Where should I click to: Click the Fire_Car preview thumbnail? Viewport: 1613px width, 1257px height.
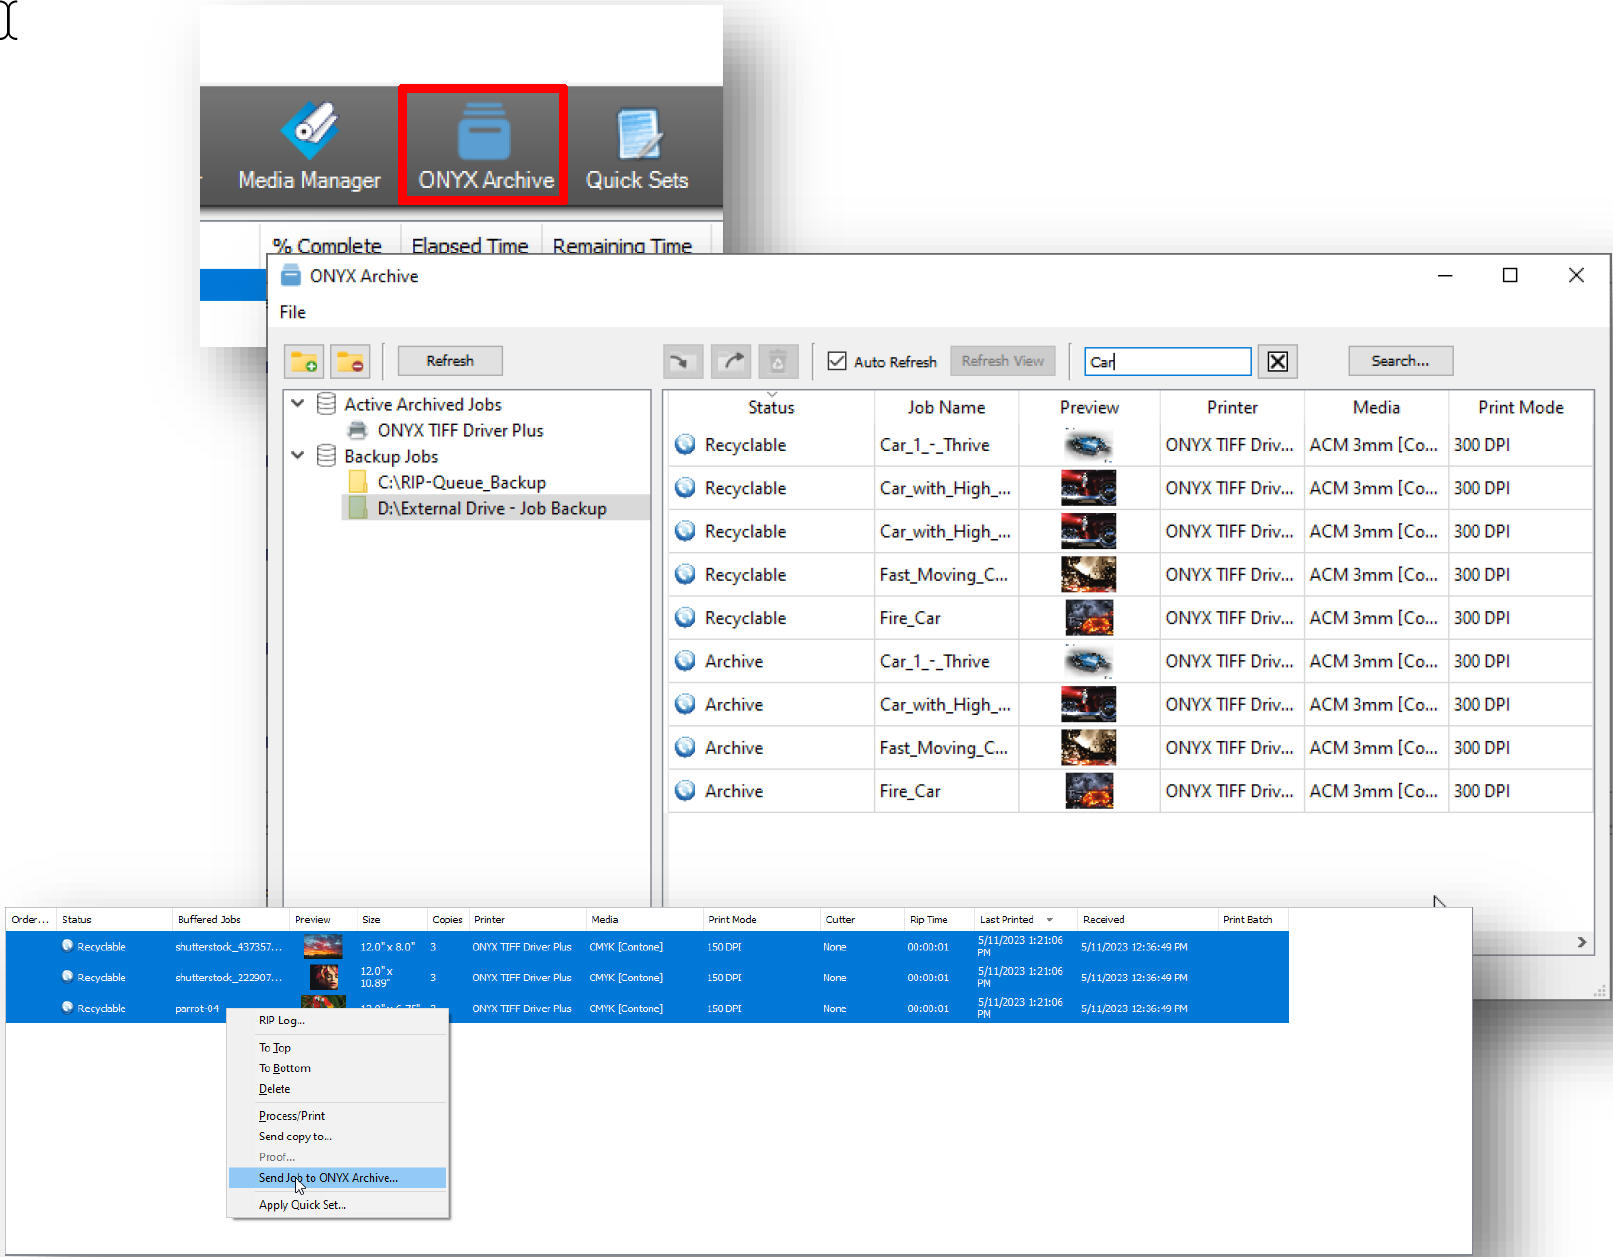(x=1088, y=617)
